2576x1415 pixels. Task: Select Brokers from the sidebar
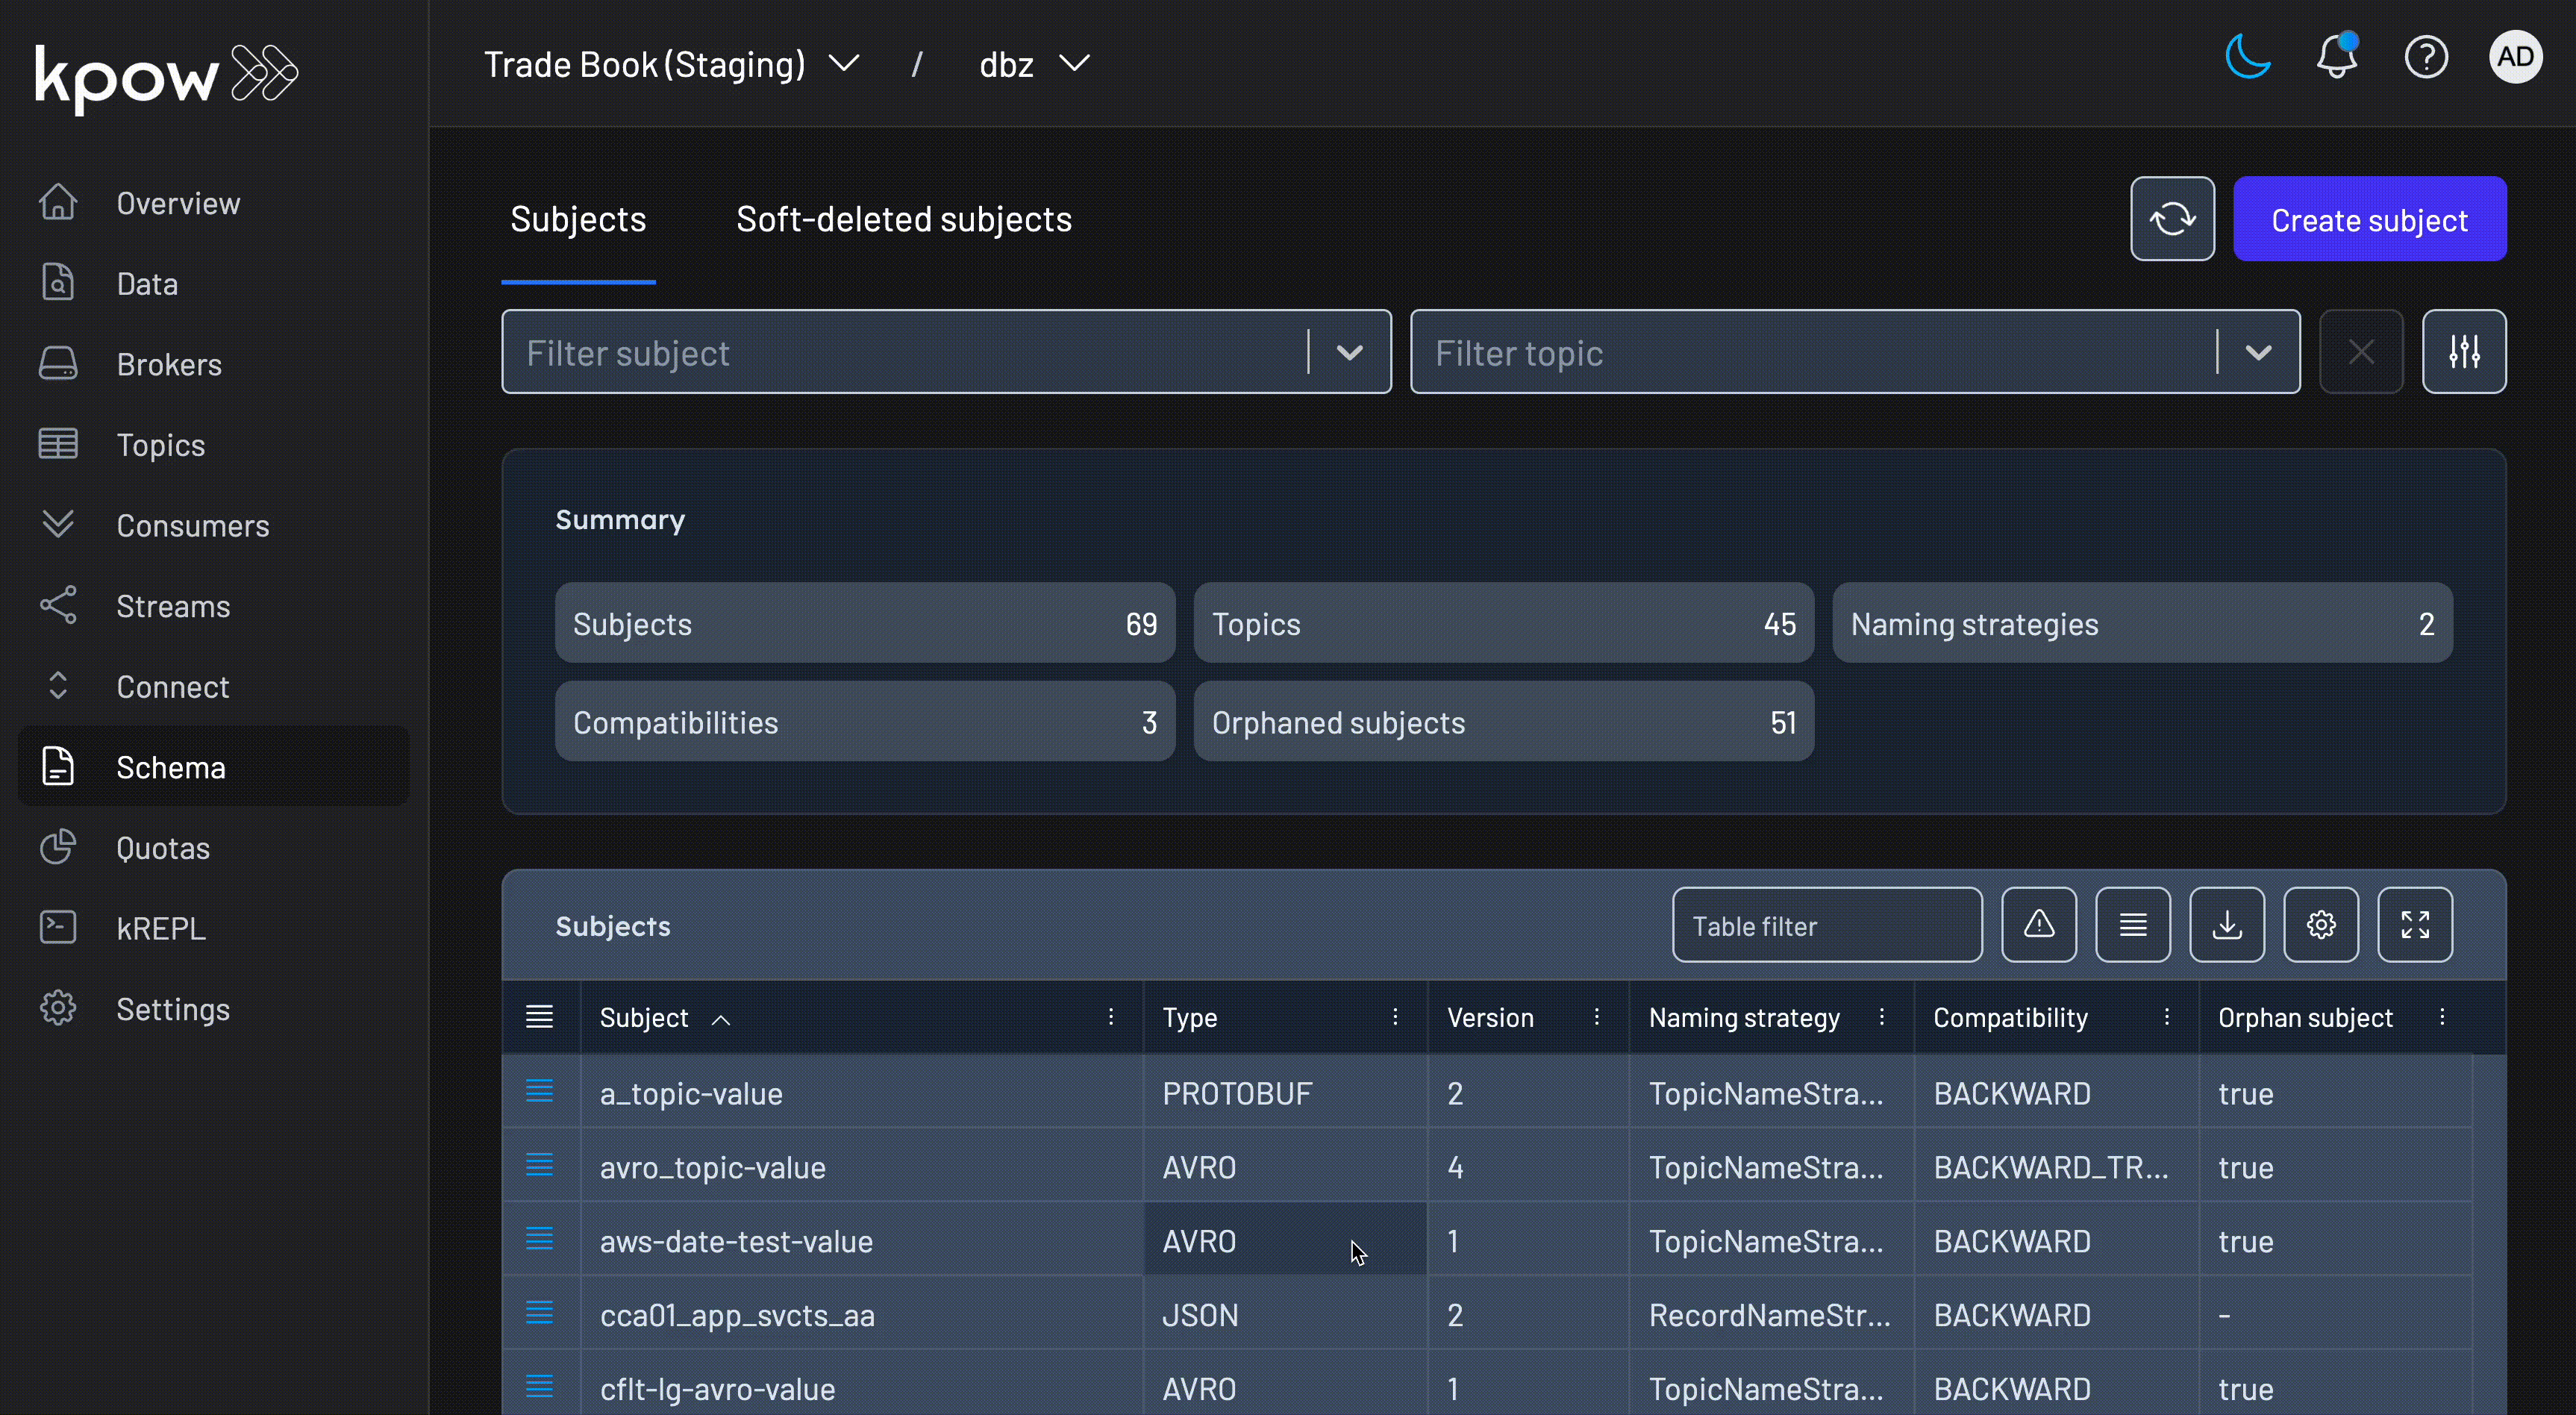pos(169,364)
